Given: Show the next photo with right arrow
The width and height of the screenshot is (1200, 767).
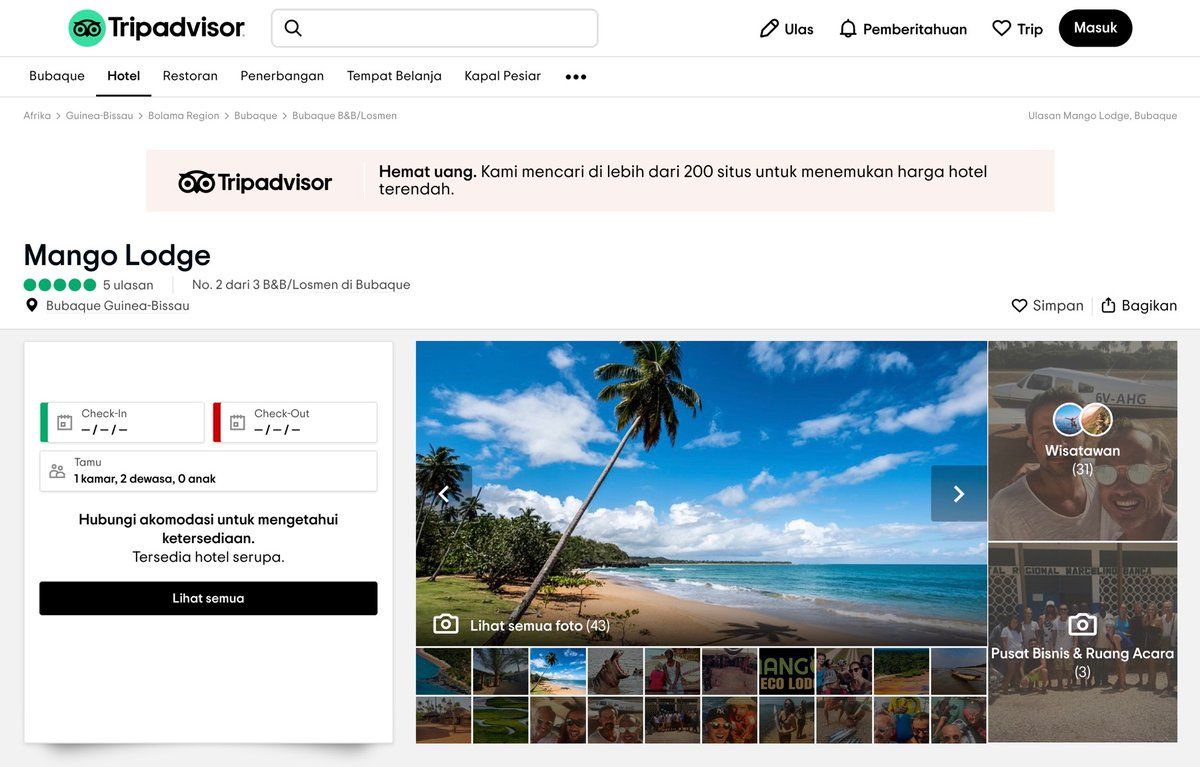Looking at the screenshot, I should (959, 494).
